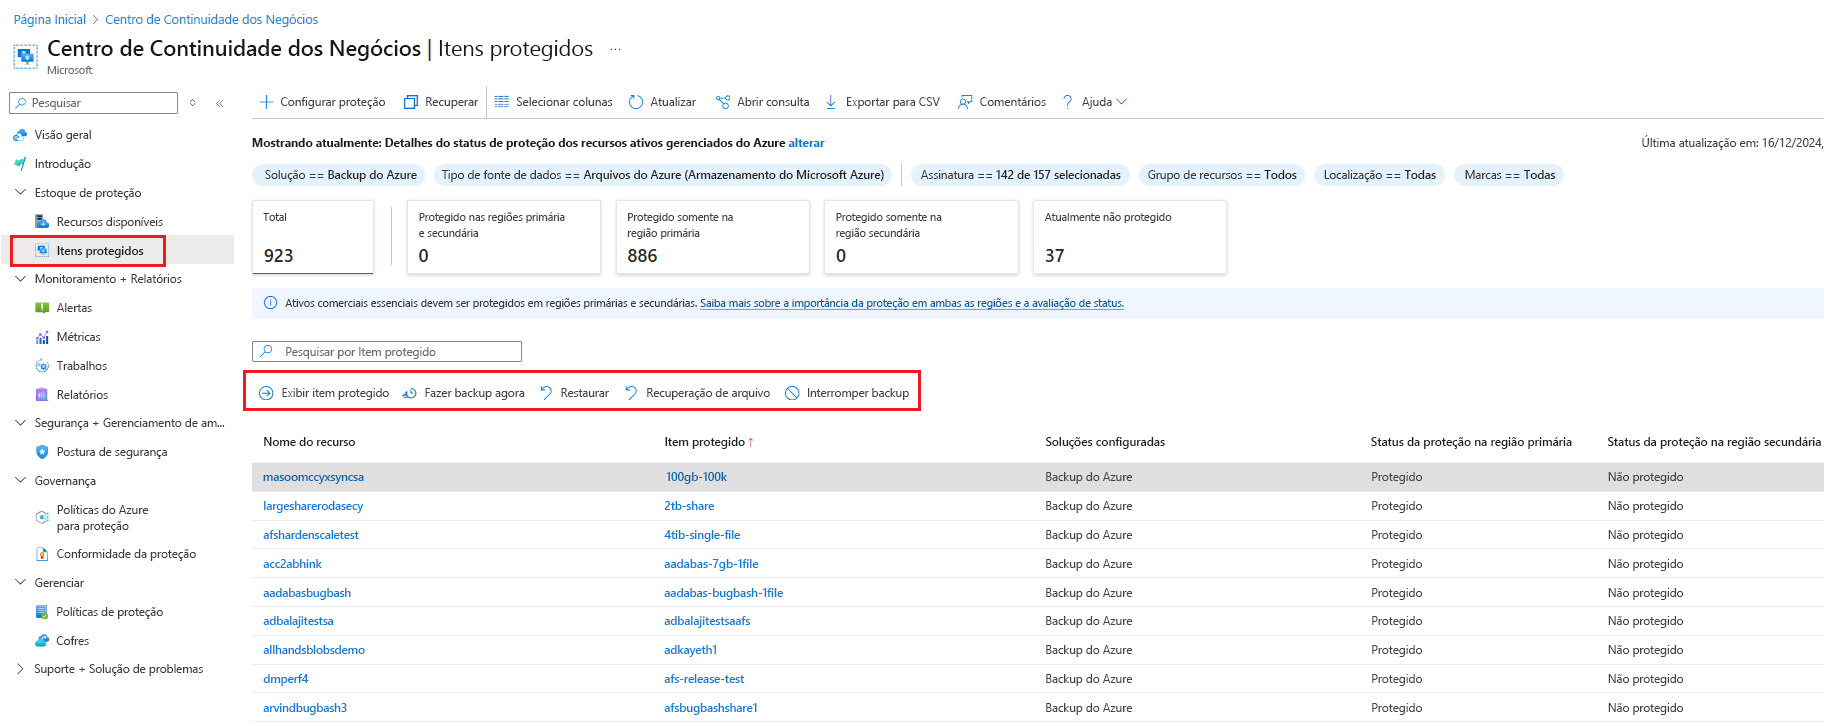The height and width of the screenshot is (722, 1834).
Task: Open Alertas in sidebar
Action: pos(74,308)
